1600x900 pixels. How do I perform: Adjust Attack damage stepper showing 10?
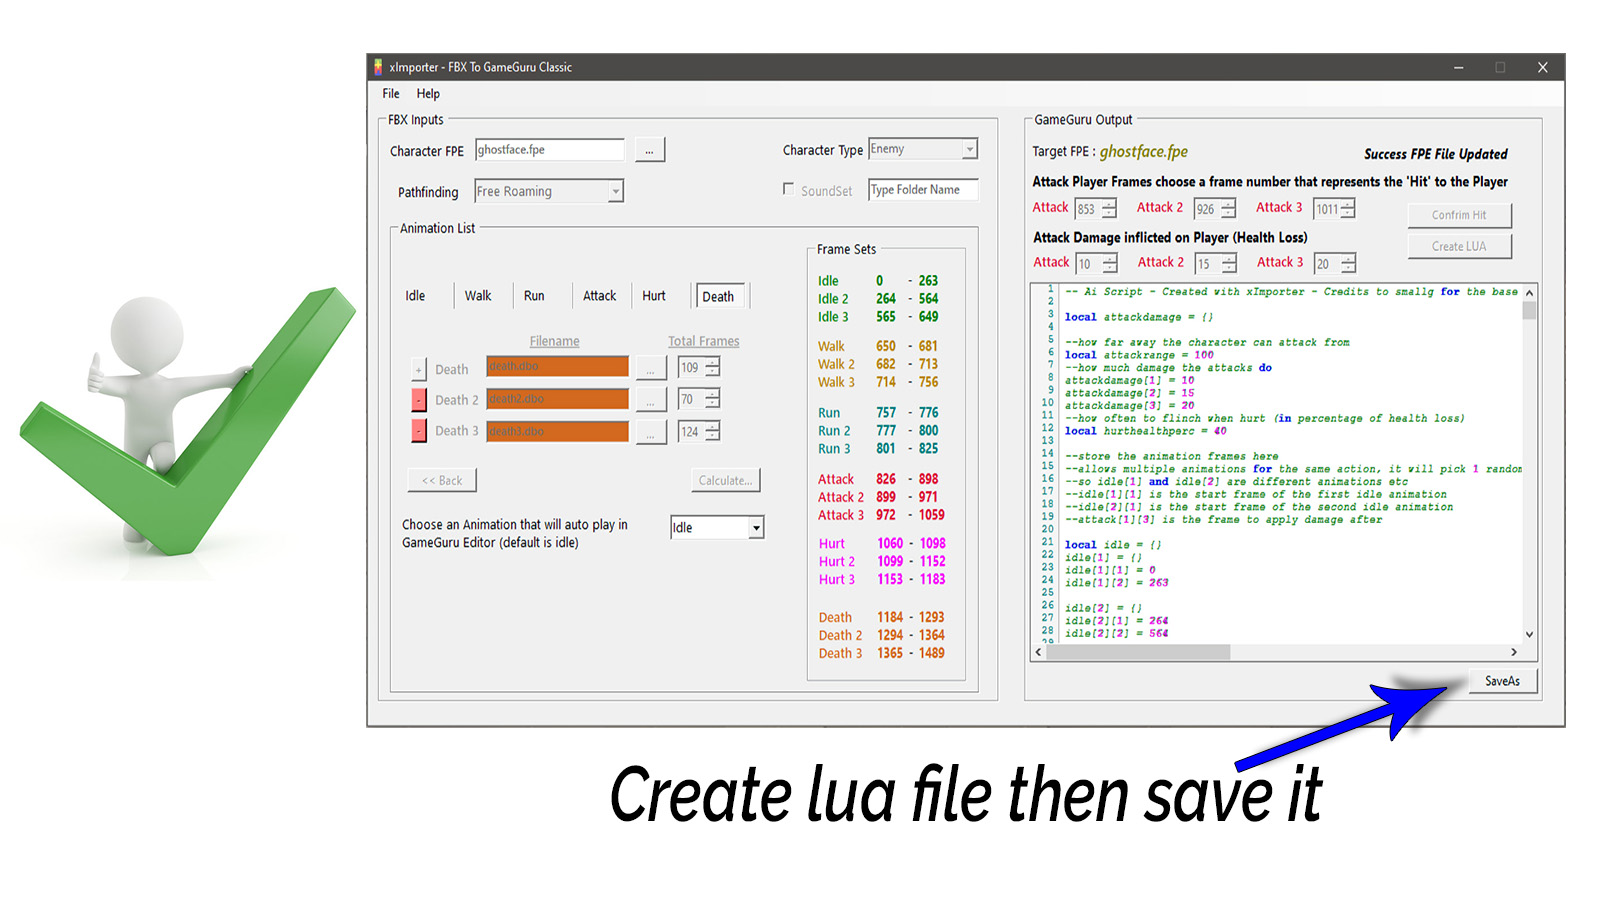tap(1109, 264)
